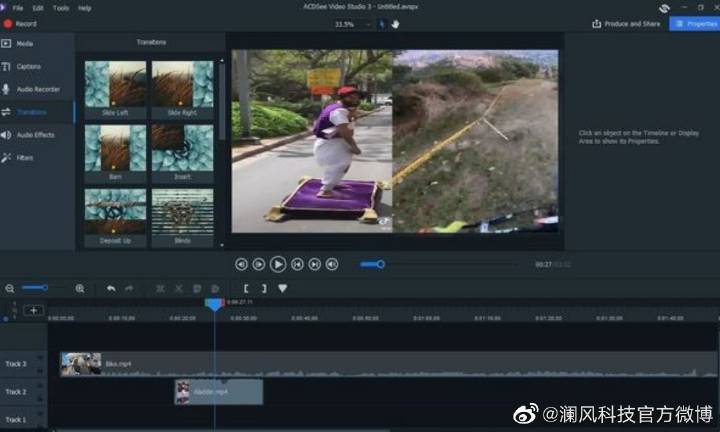This screenshot has width=720, height=432.
Task: Click the sync icon in title bar
Action: (x=664, y=8)
